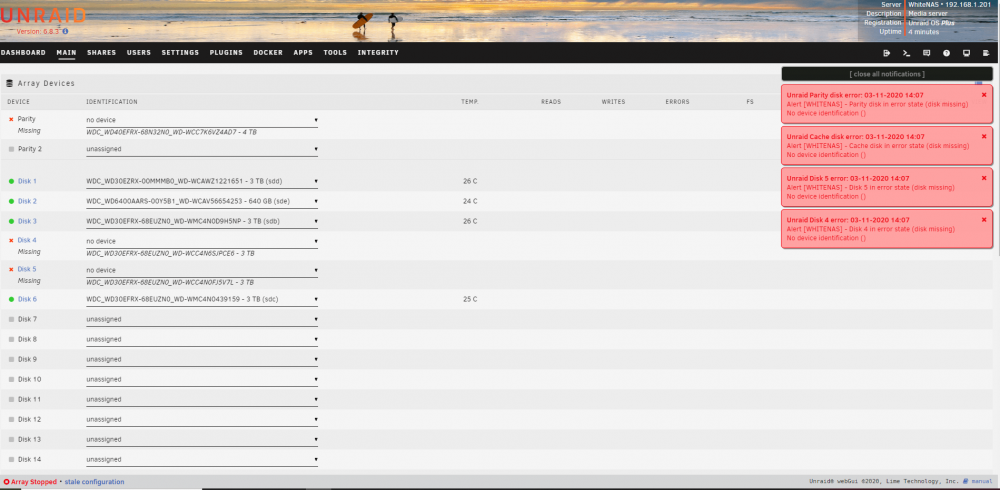
Task: Click the manual link in footer
Action: pos(982,481)
